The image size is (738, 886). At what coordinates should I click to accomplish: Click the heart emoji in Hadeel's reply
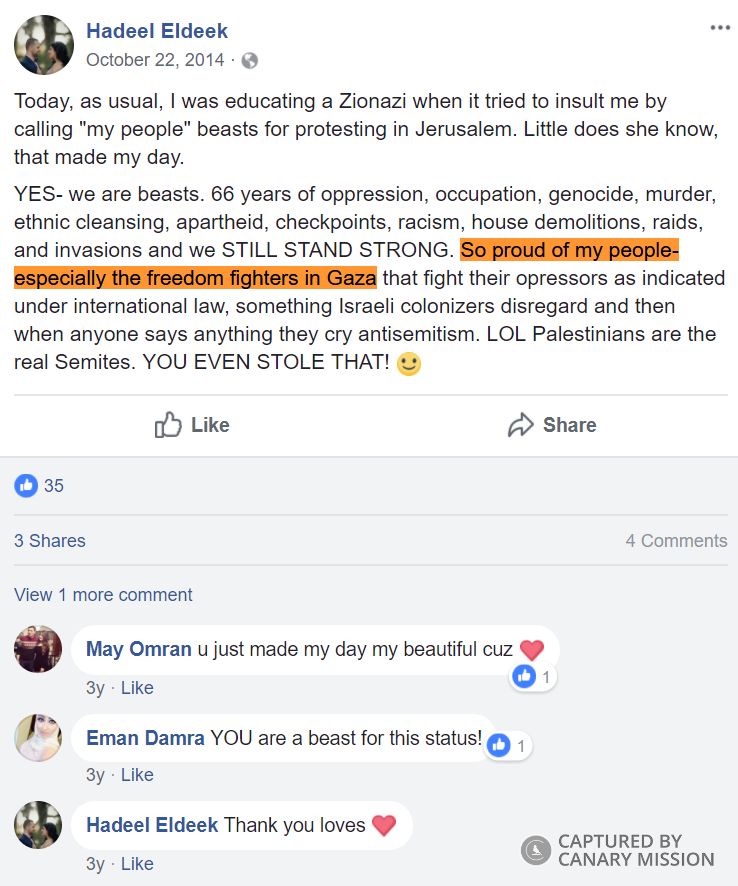(x=384, y=826)
